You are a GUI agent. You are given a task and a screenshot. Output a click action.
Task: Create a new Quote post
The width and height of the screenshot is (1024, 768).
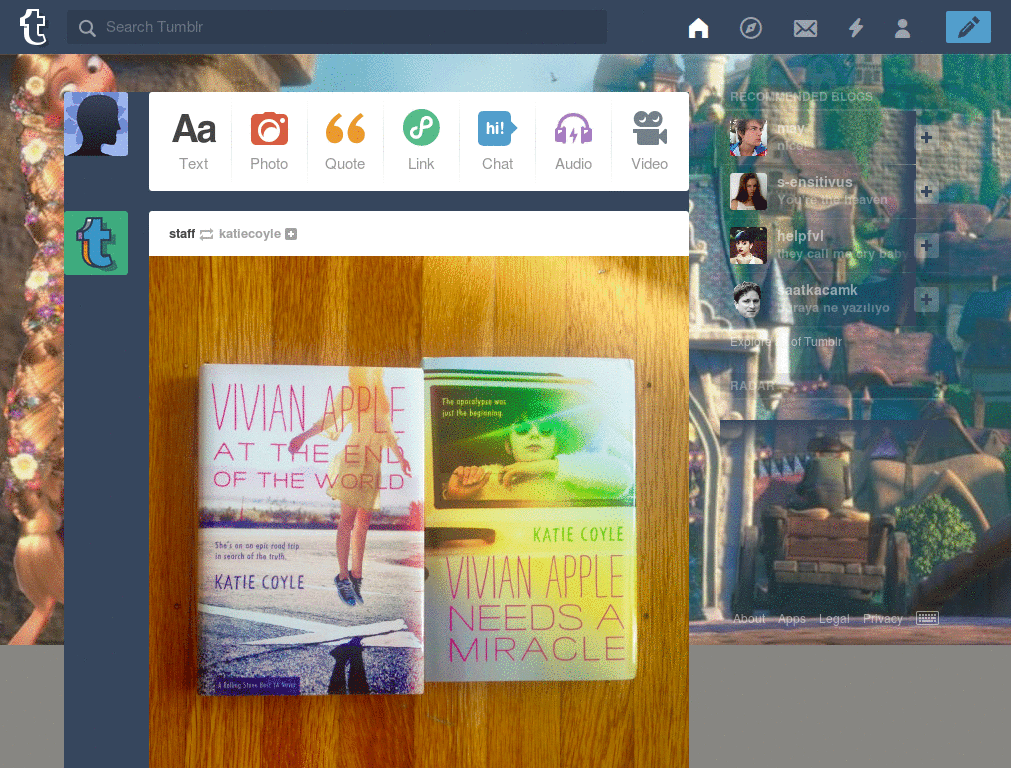(x=345, y=141)
